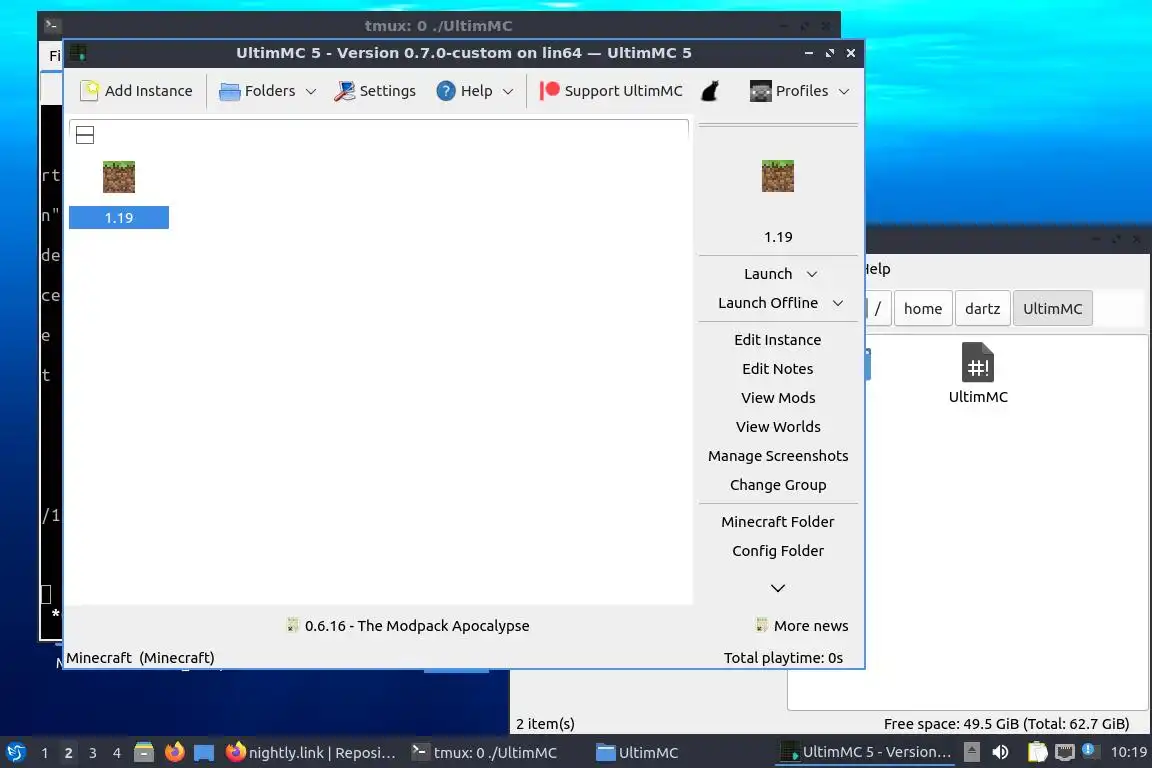Switch to workspace 1
1152x768 pixels.
coord(45,753)
